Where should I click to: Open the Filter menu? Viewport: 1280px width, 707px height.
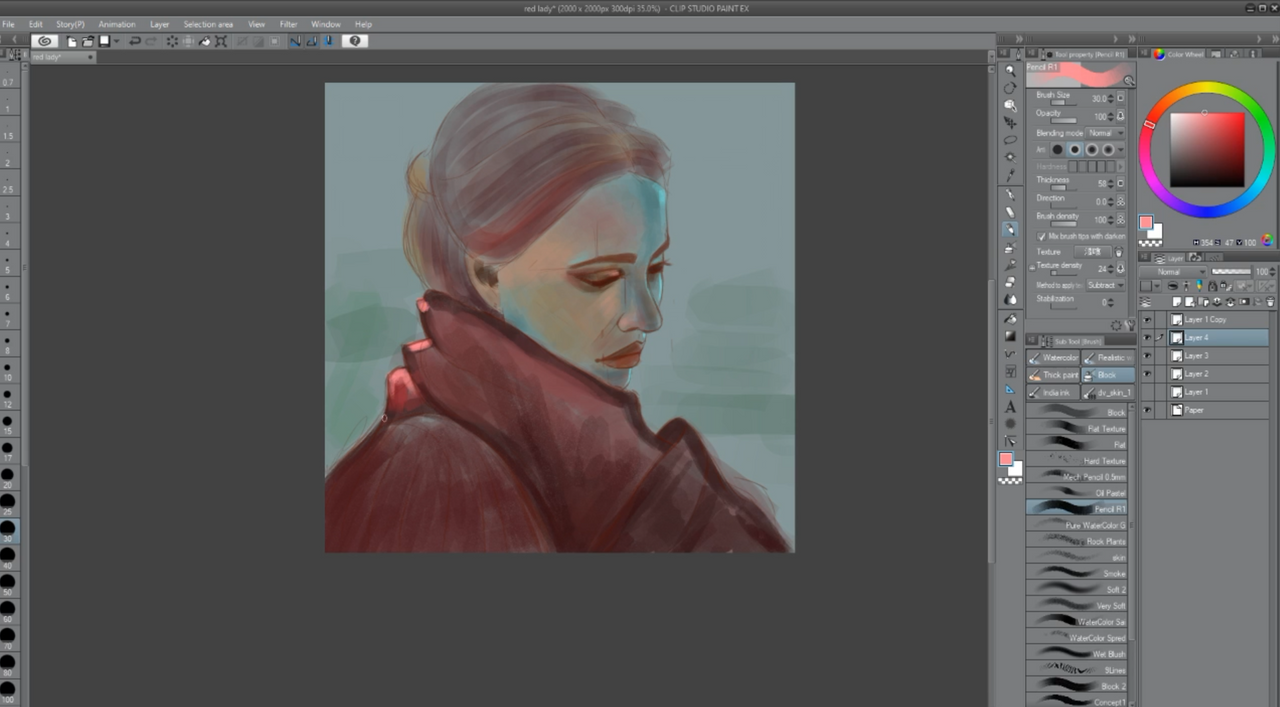pos(288,24)
